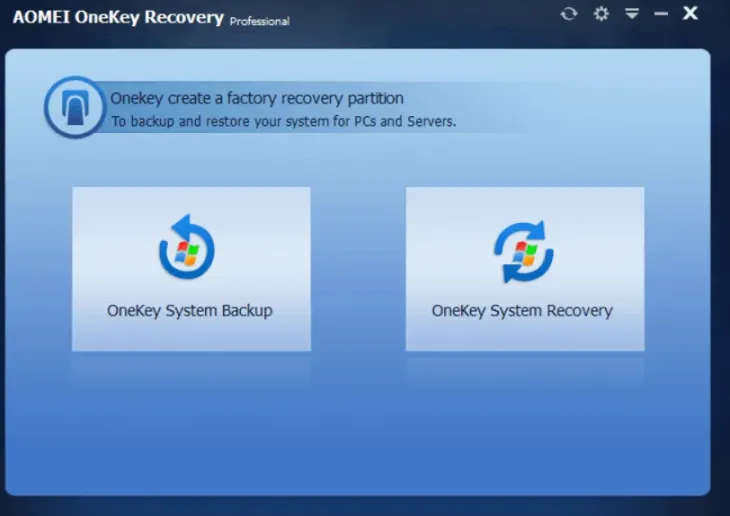
Task: Click the "Onekey create a factory recovery partition" heading
Action: pos(257,98)
